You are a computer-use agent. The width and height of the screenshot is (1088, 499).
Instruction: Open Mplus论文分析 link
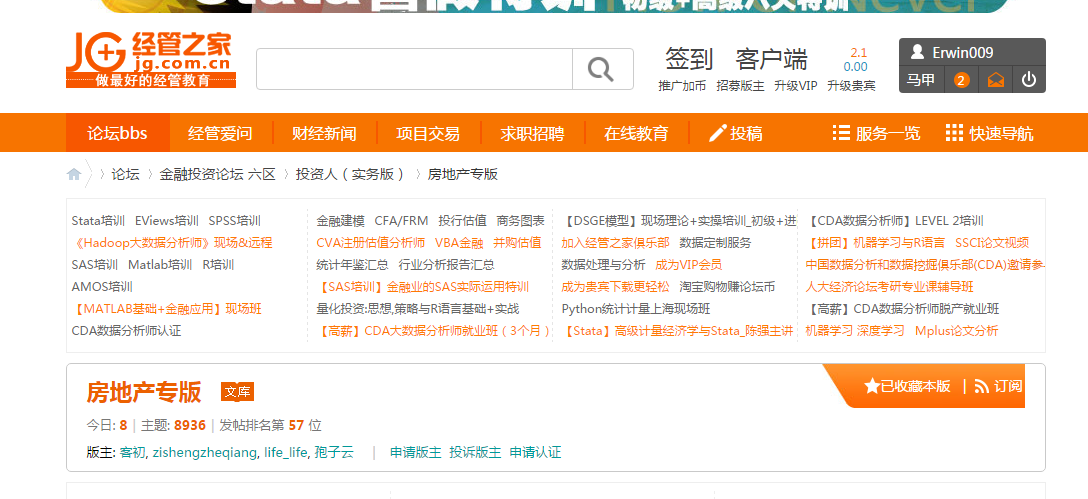957,330
